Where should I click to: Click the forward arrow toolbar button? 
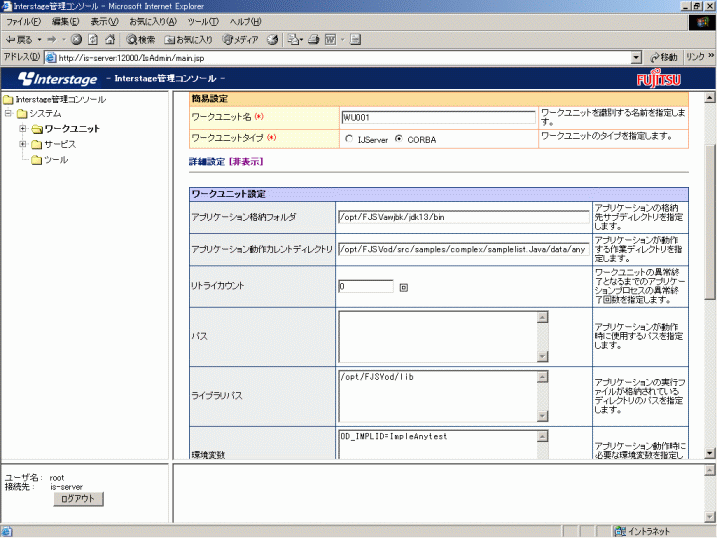click(51, 40)
